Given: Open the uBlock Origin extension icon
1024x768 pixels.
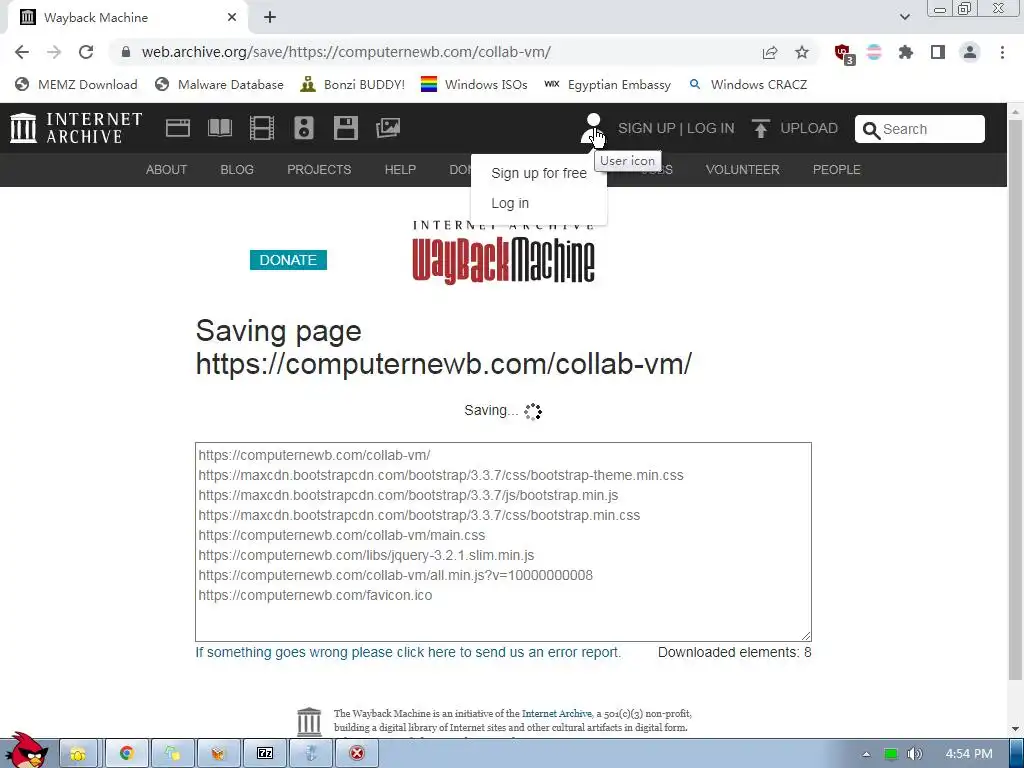Looking at the screenshot, I should (x=843, y=54).
